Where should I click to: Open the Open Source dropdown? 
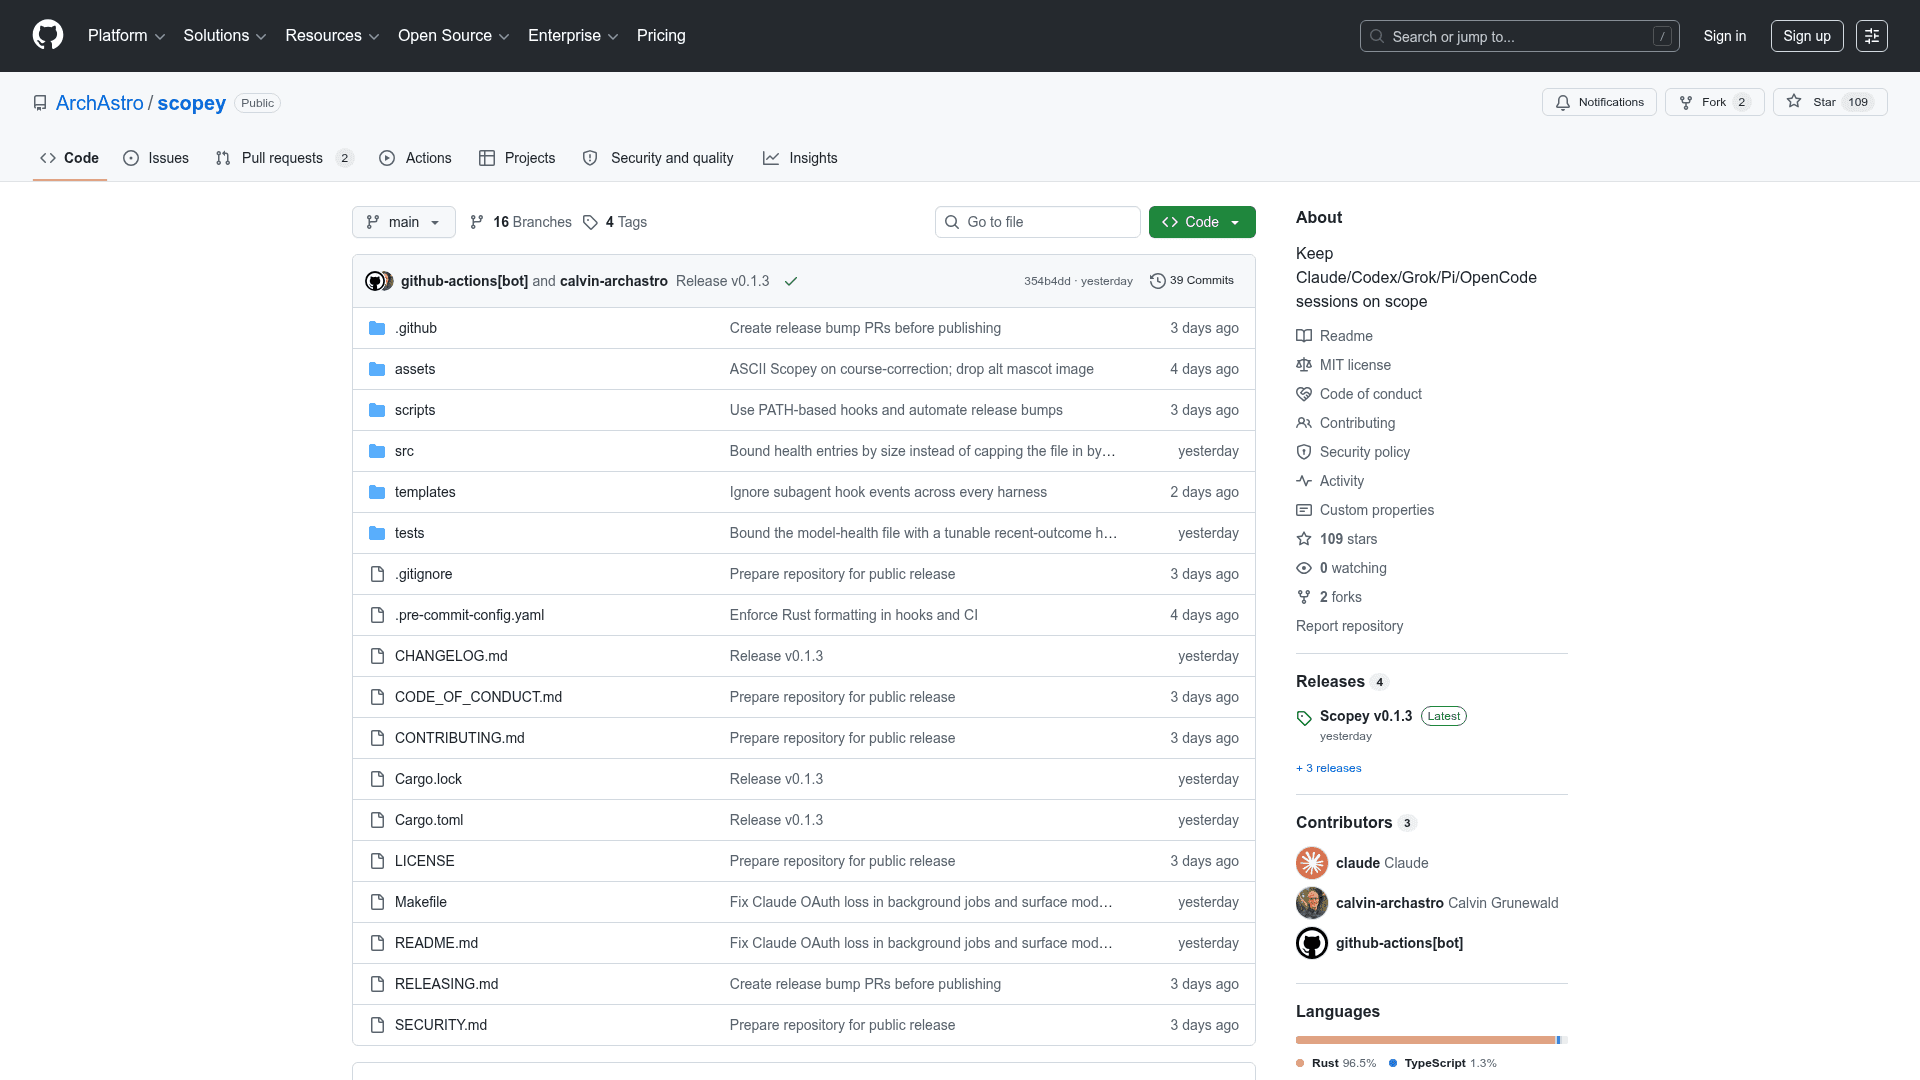pos(453,36)
